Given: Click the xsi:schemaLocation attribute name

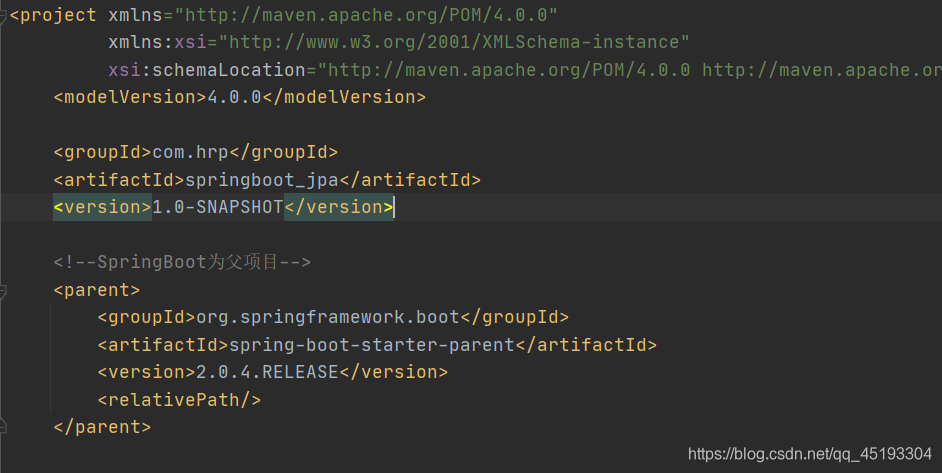Looking at the screenshot, I should point(207,70).
